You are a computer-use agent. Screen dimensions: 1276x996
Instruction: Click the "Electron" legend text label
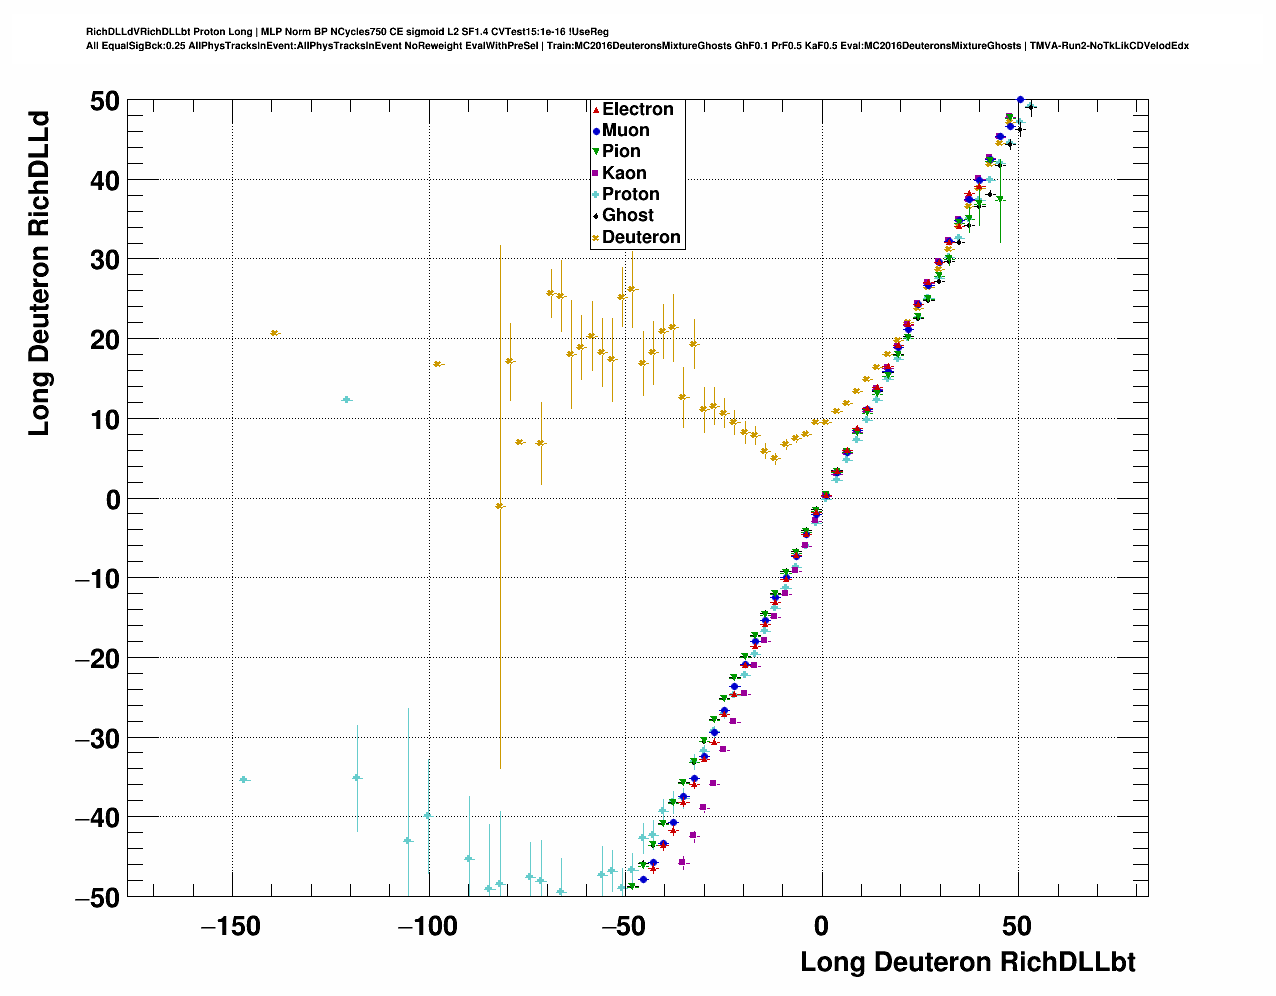[x=637, y=110]
